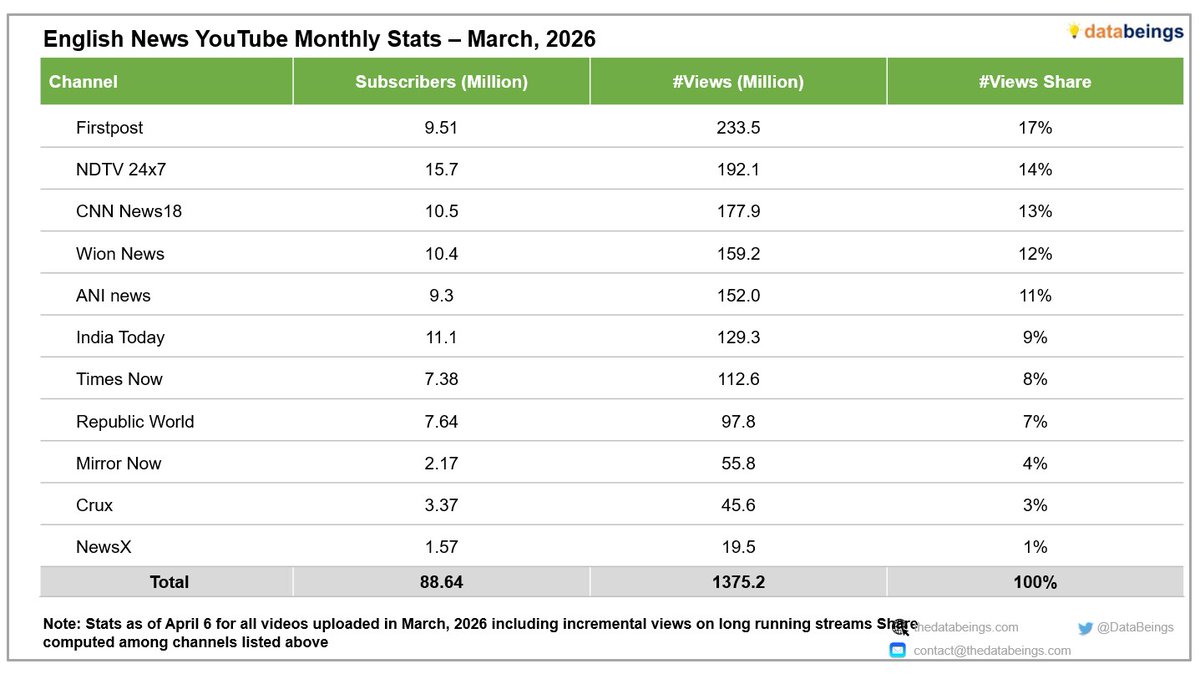
Task: Click India Today subscribers value 11.1
Action: point(441,338)
